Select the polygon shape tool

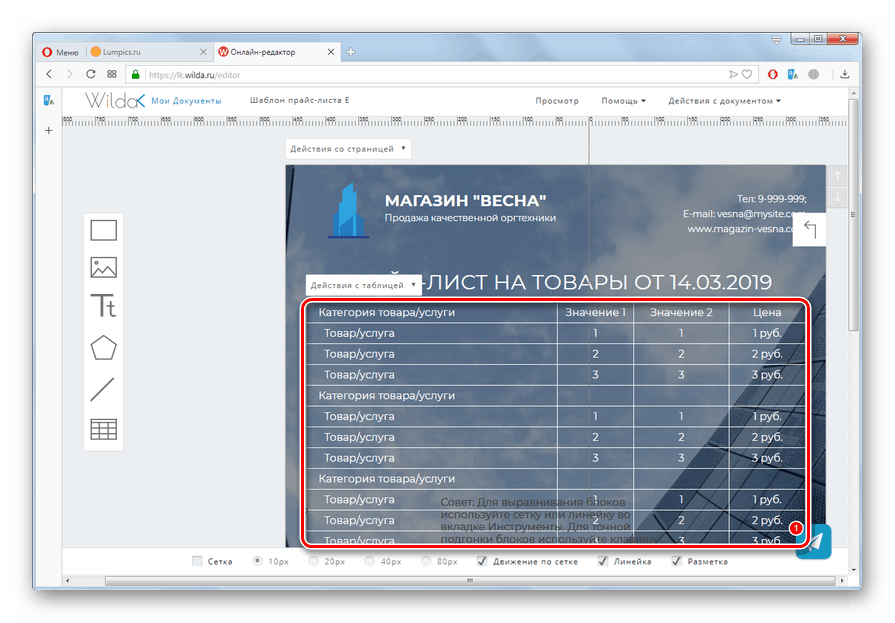click(x=103, y=347)
